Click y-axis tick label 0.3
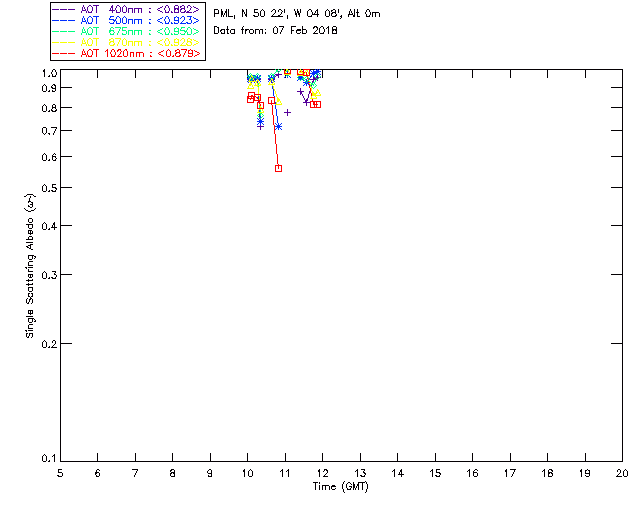The height and width of the screenshot is (512, 640). pyautogui.click(x=49, y=275)
